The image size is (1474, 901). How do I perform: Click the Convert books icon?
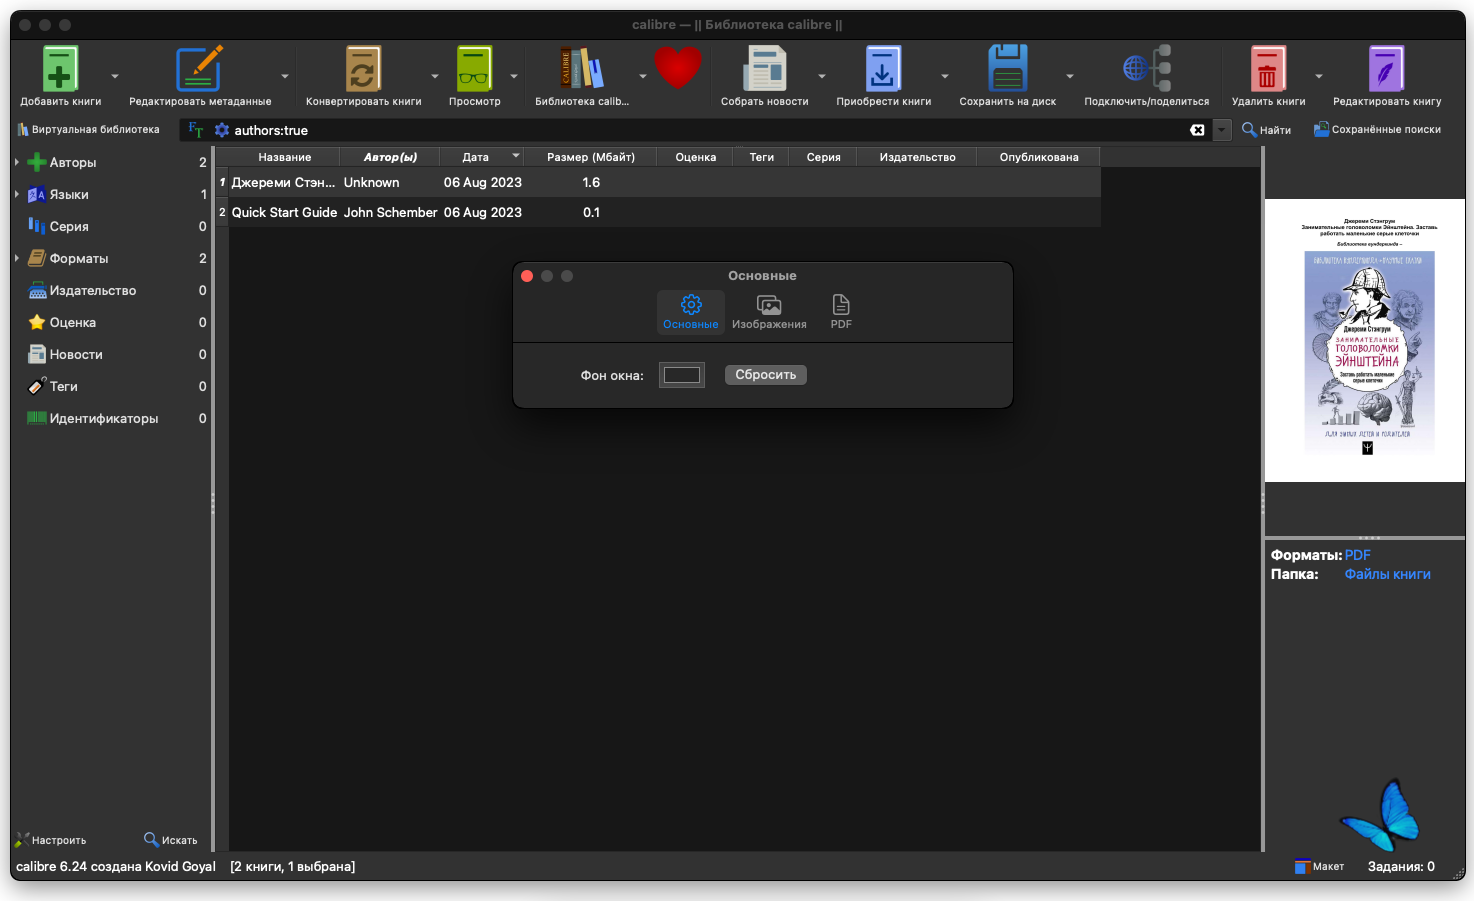click(363, 70)
